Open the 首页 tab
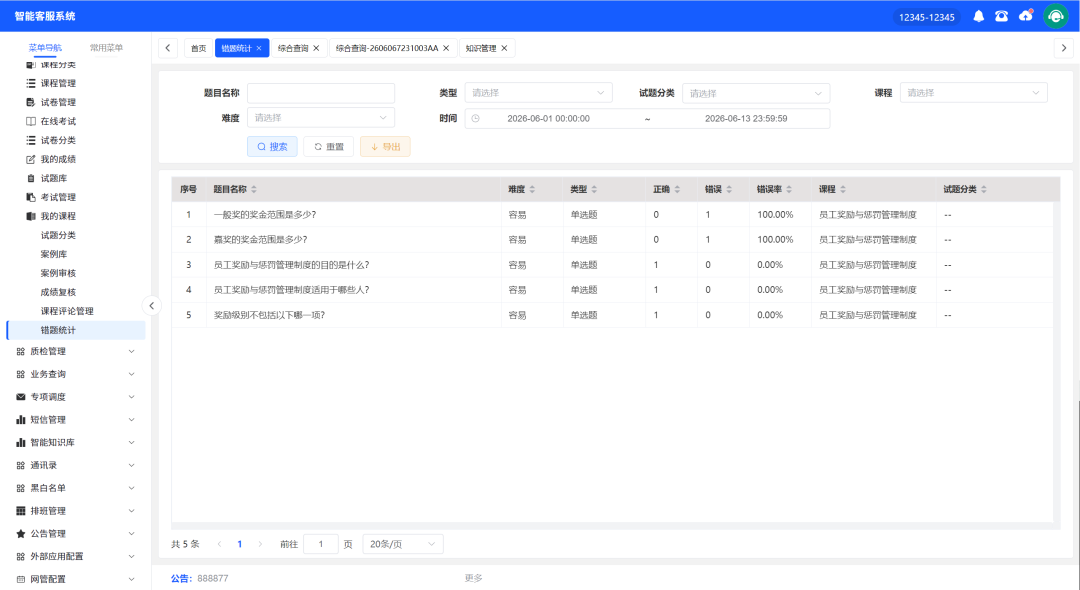Screen dimensions: 1080x590 pos(198,48)
